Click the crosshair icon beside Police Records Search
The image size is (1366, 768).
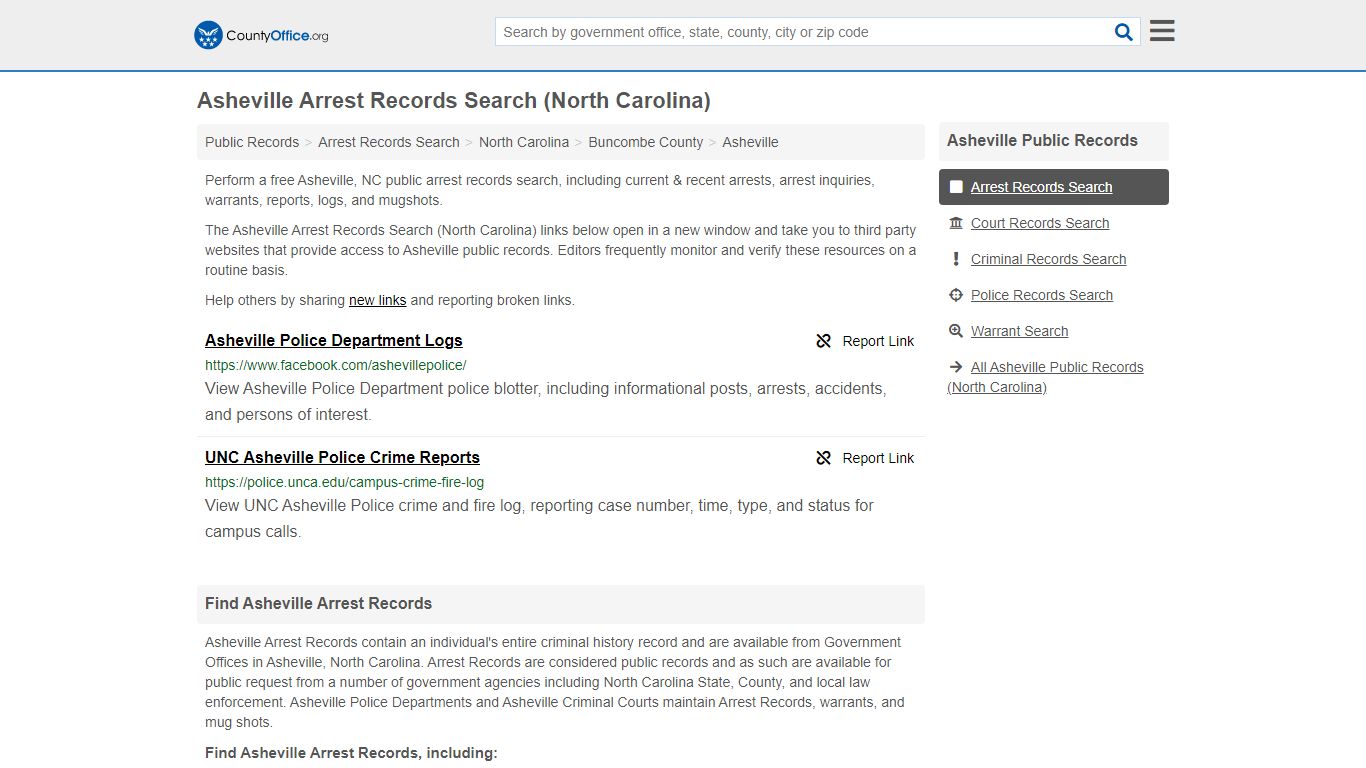click(956, 295)
